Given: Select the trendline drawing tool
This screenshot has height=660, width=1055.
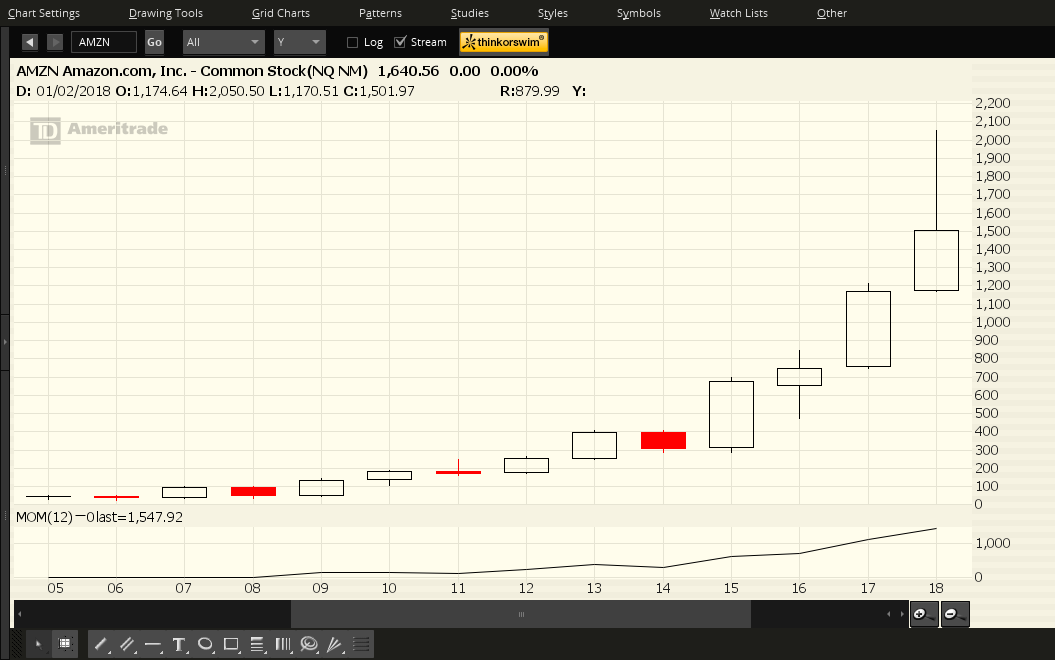Looking at the screenshot, I should [x=101, y=645].
